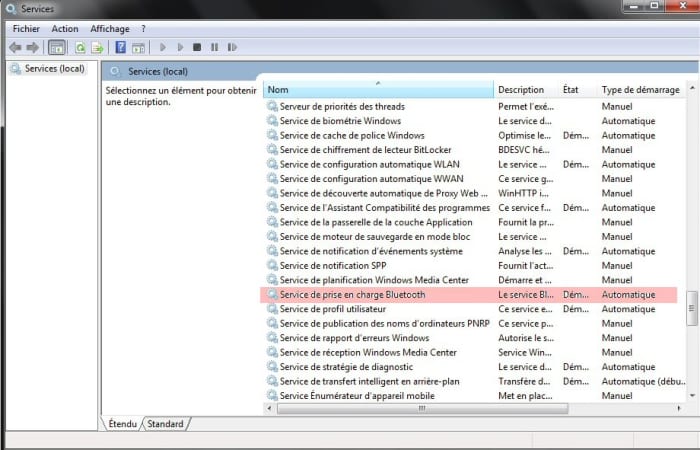Click 'WinHTTP i...' description cell
Viewport: 700px width, 450px height.
[523, 193]
